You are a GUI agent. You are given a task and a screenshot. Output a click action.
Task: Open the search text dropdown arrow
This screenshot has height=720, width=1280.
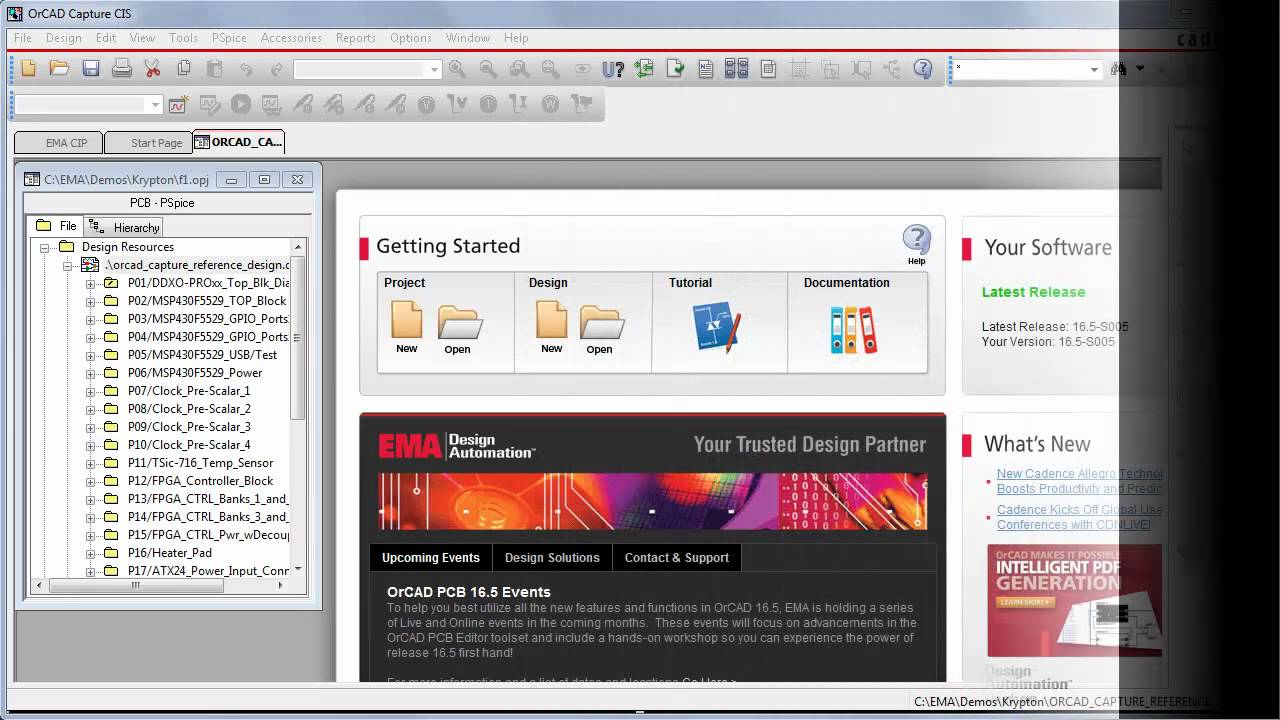[1094, 69]
